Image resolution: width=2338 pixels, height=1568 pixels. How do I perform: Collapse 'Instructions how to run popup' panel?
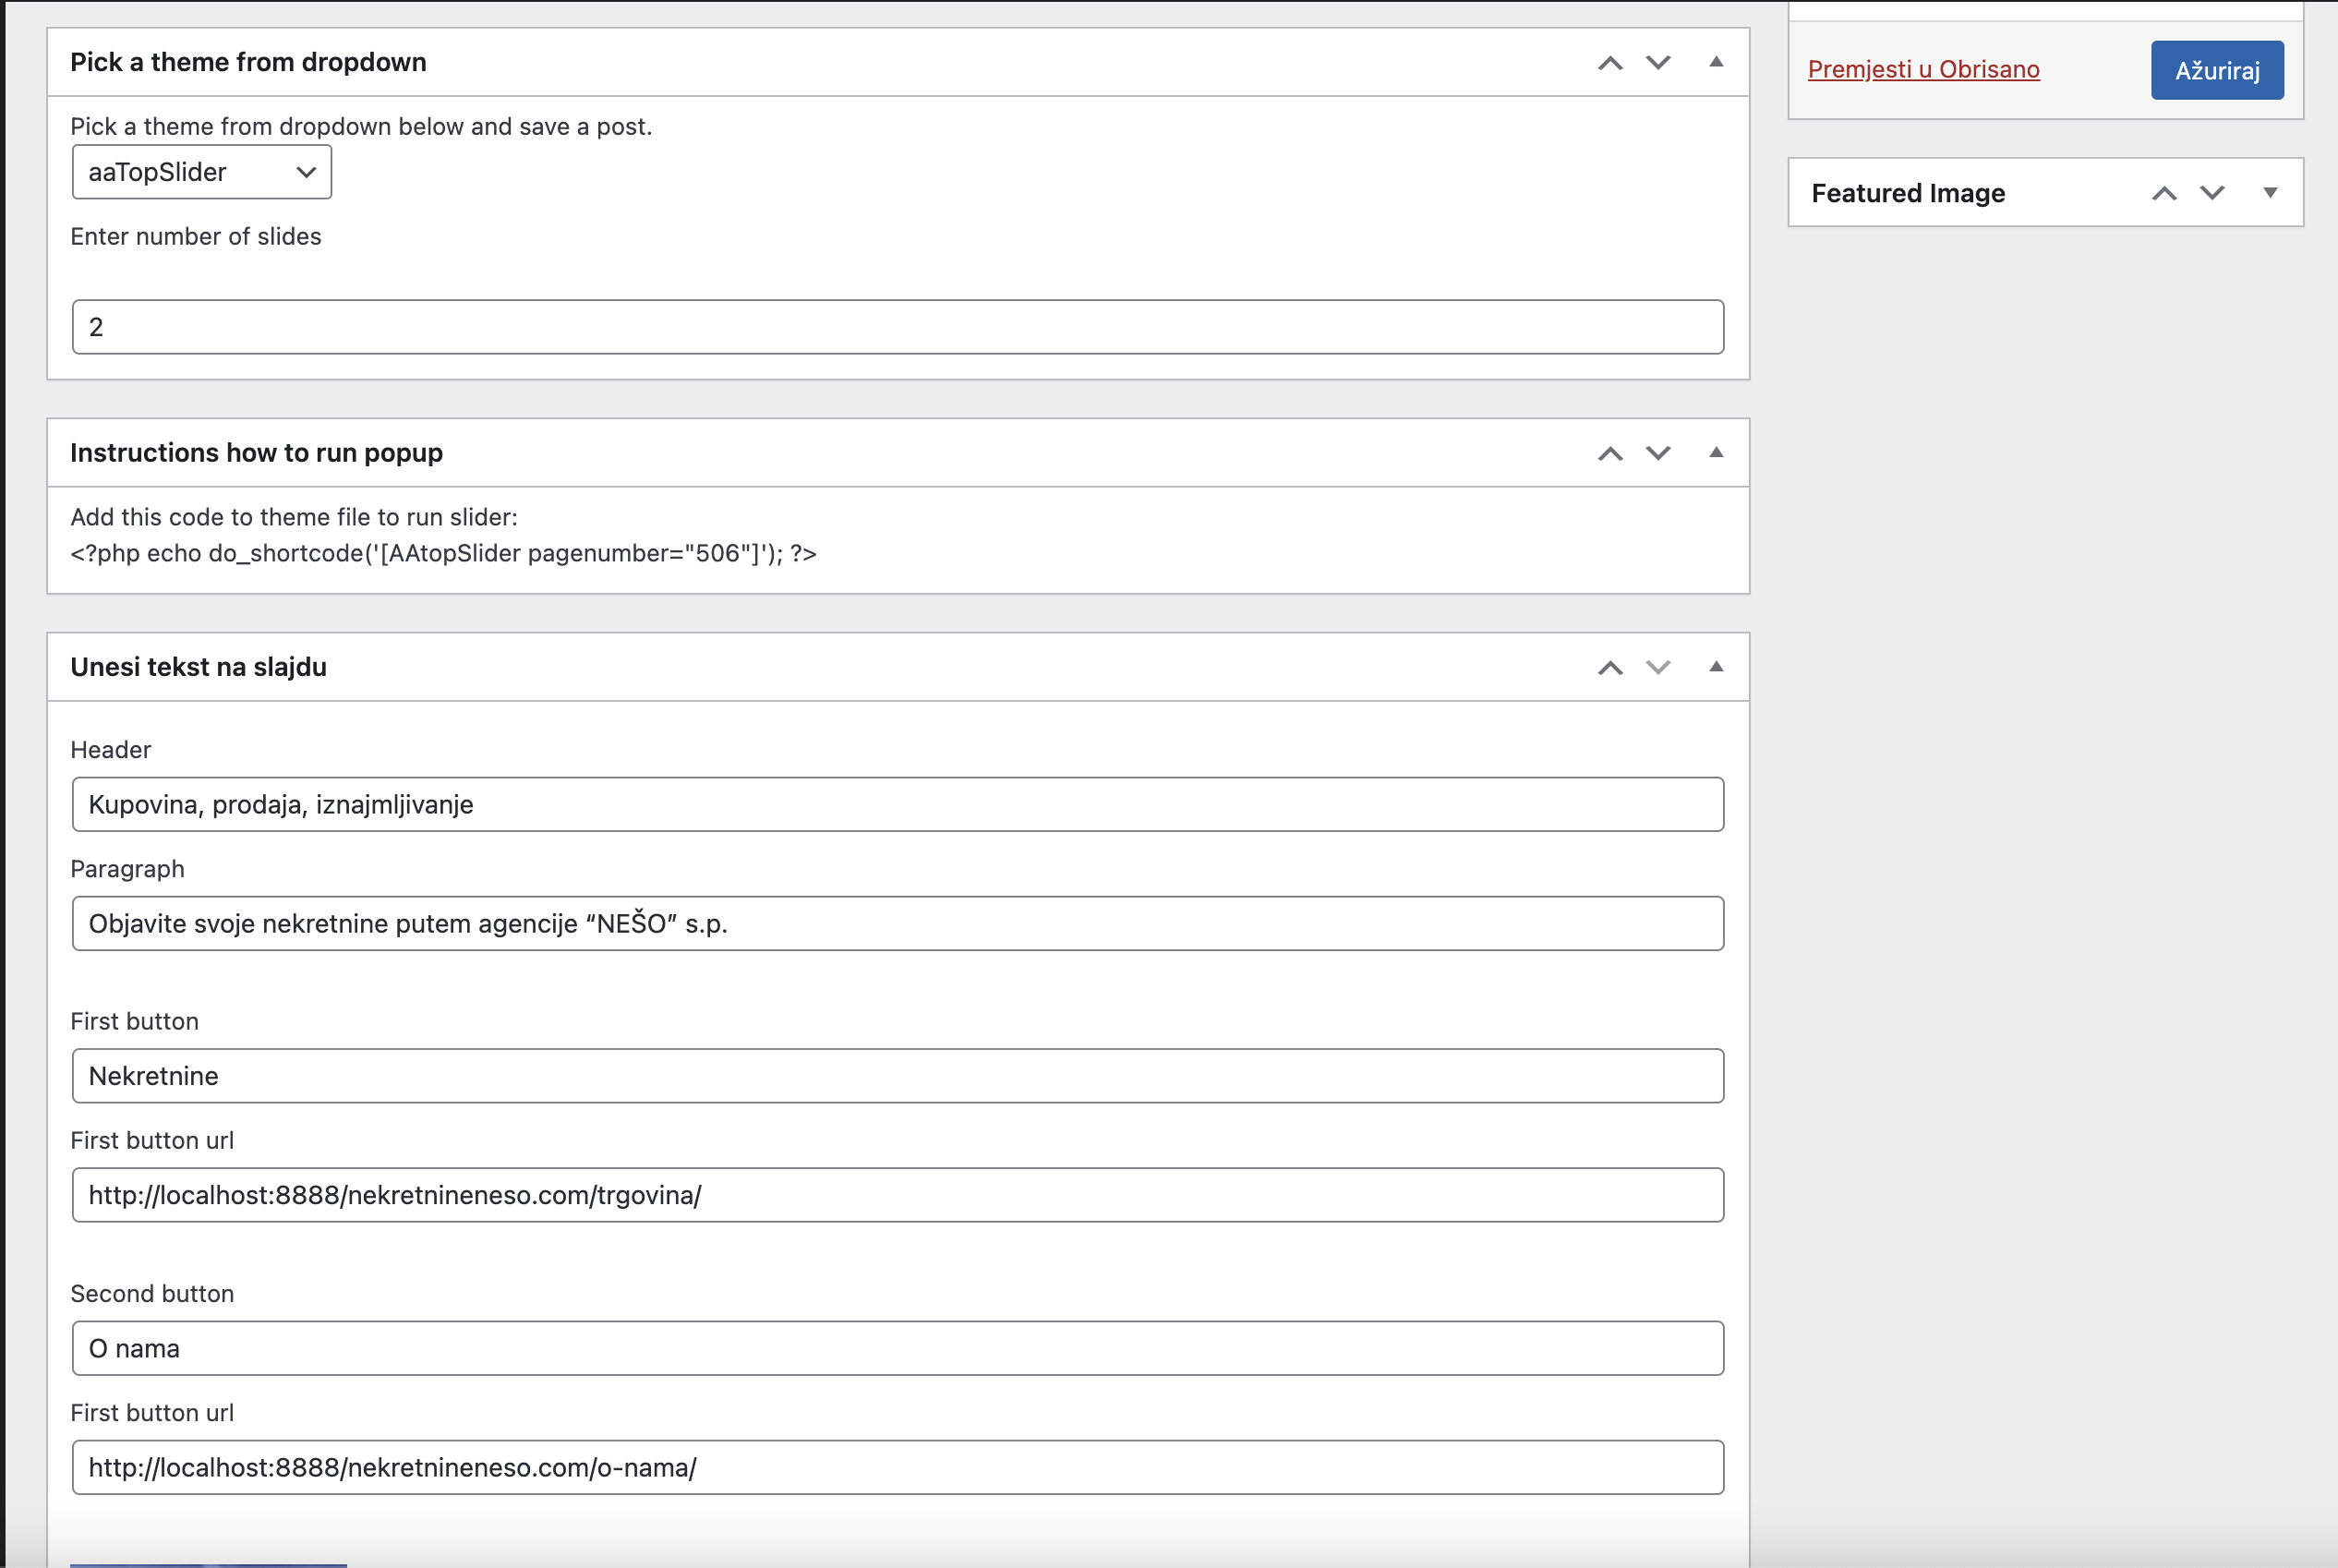[1716, 453]
